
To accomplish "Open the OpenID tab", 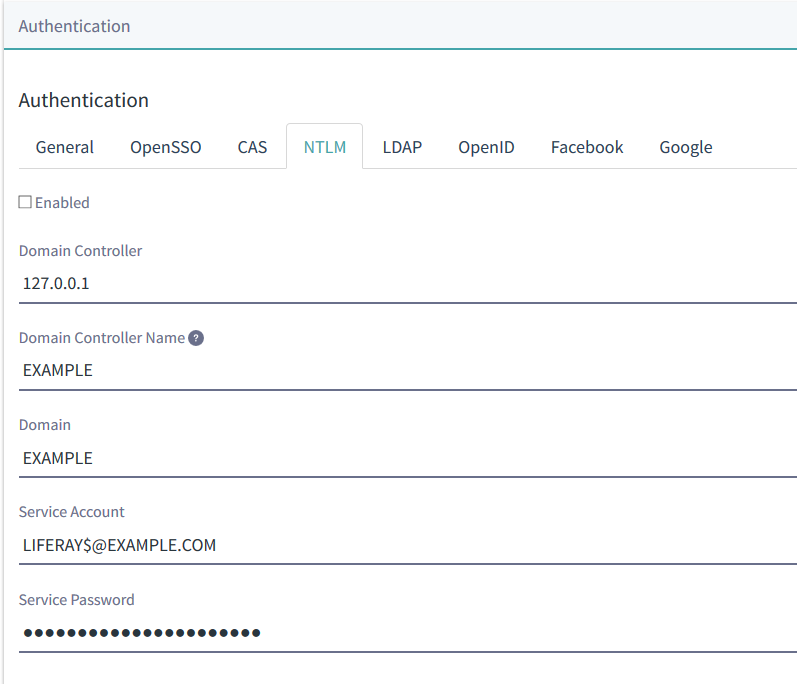I will tap(486, 147).
